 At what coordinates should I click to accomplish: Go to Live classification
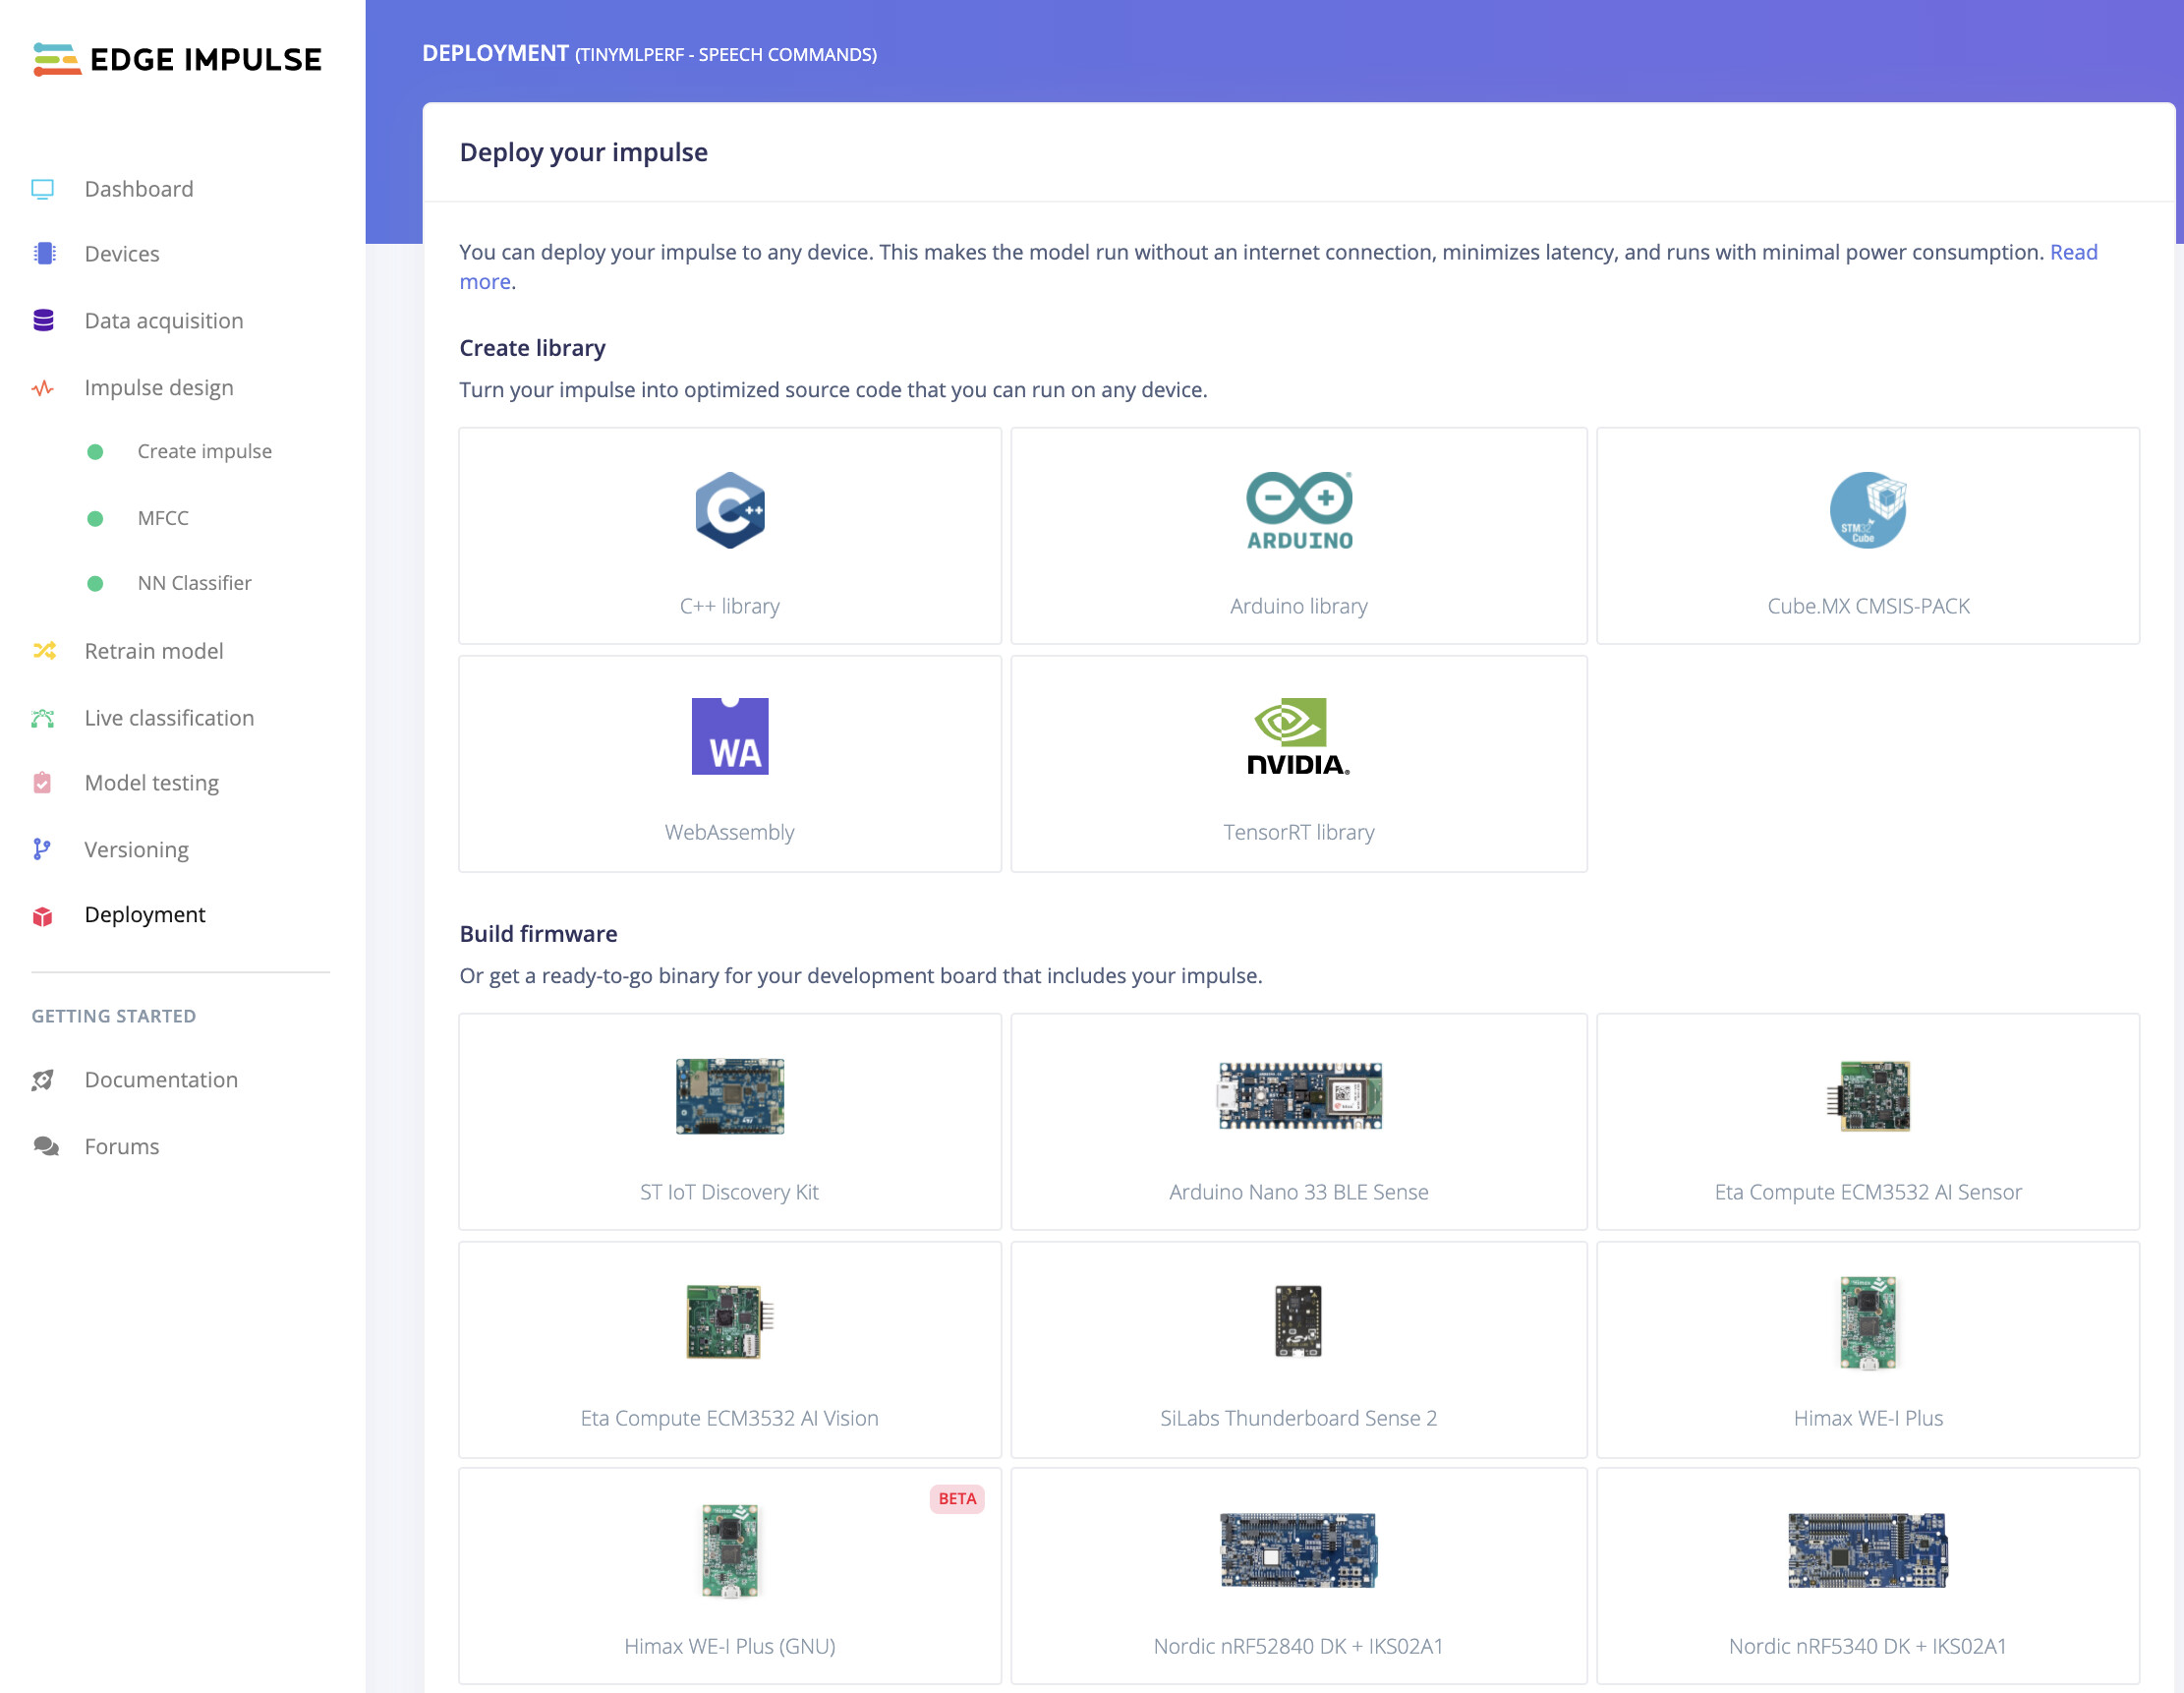click(x=170, y=718)
